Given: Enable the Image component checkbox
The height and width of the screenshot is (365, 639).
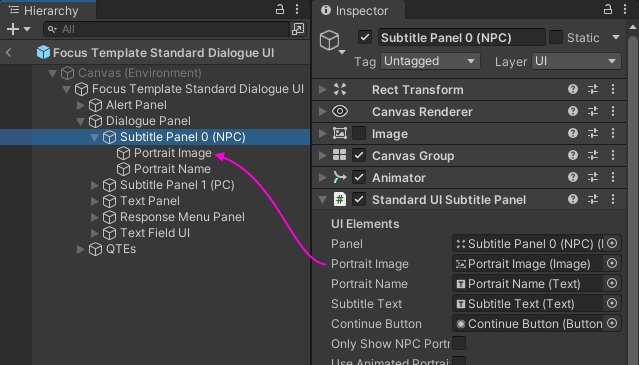Looking at the screenshot, I should [x=359, y=133].
